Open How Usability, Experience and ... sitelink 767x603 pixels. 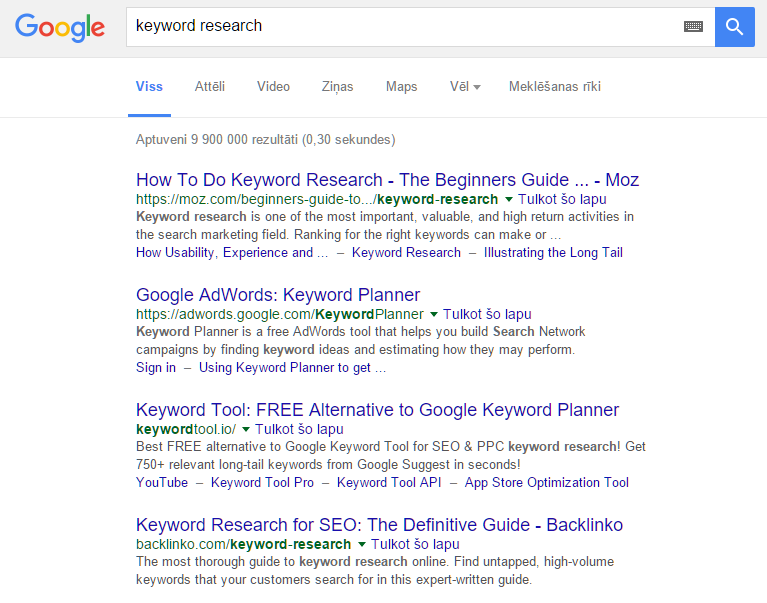point(232,252)
